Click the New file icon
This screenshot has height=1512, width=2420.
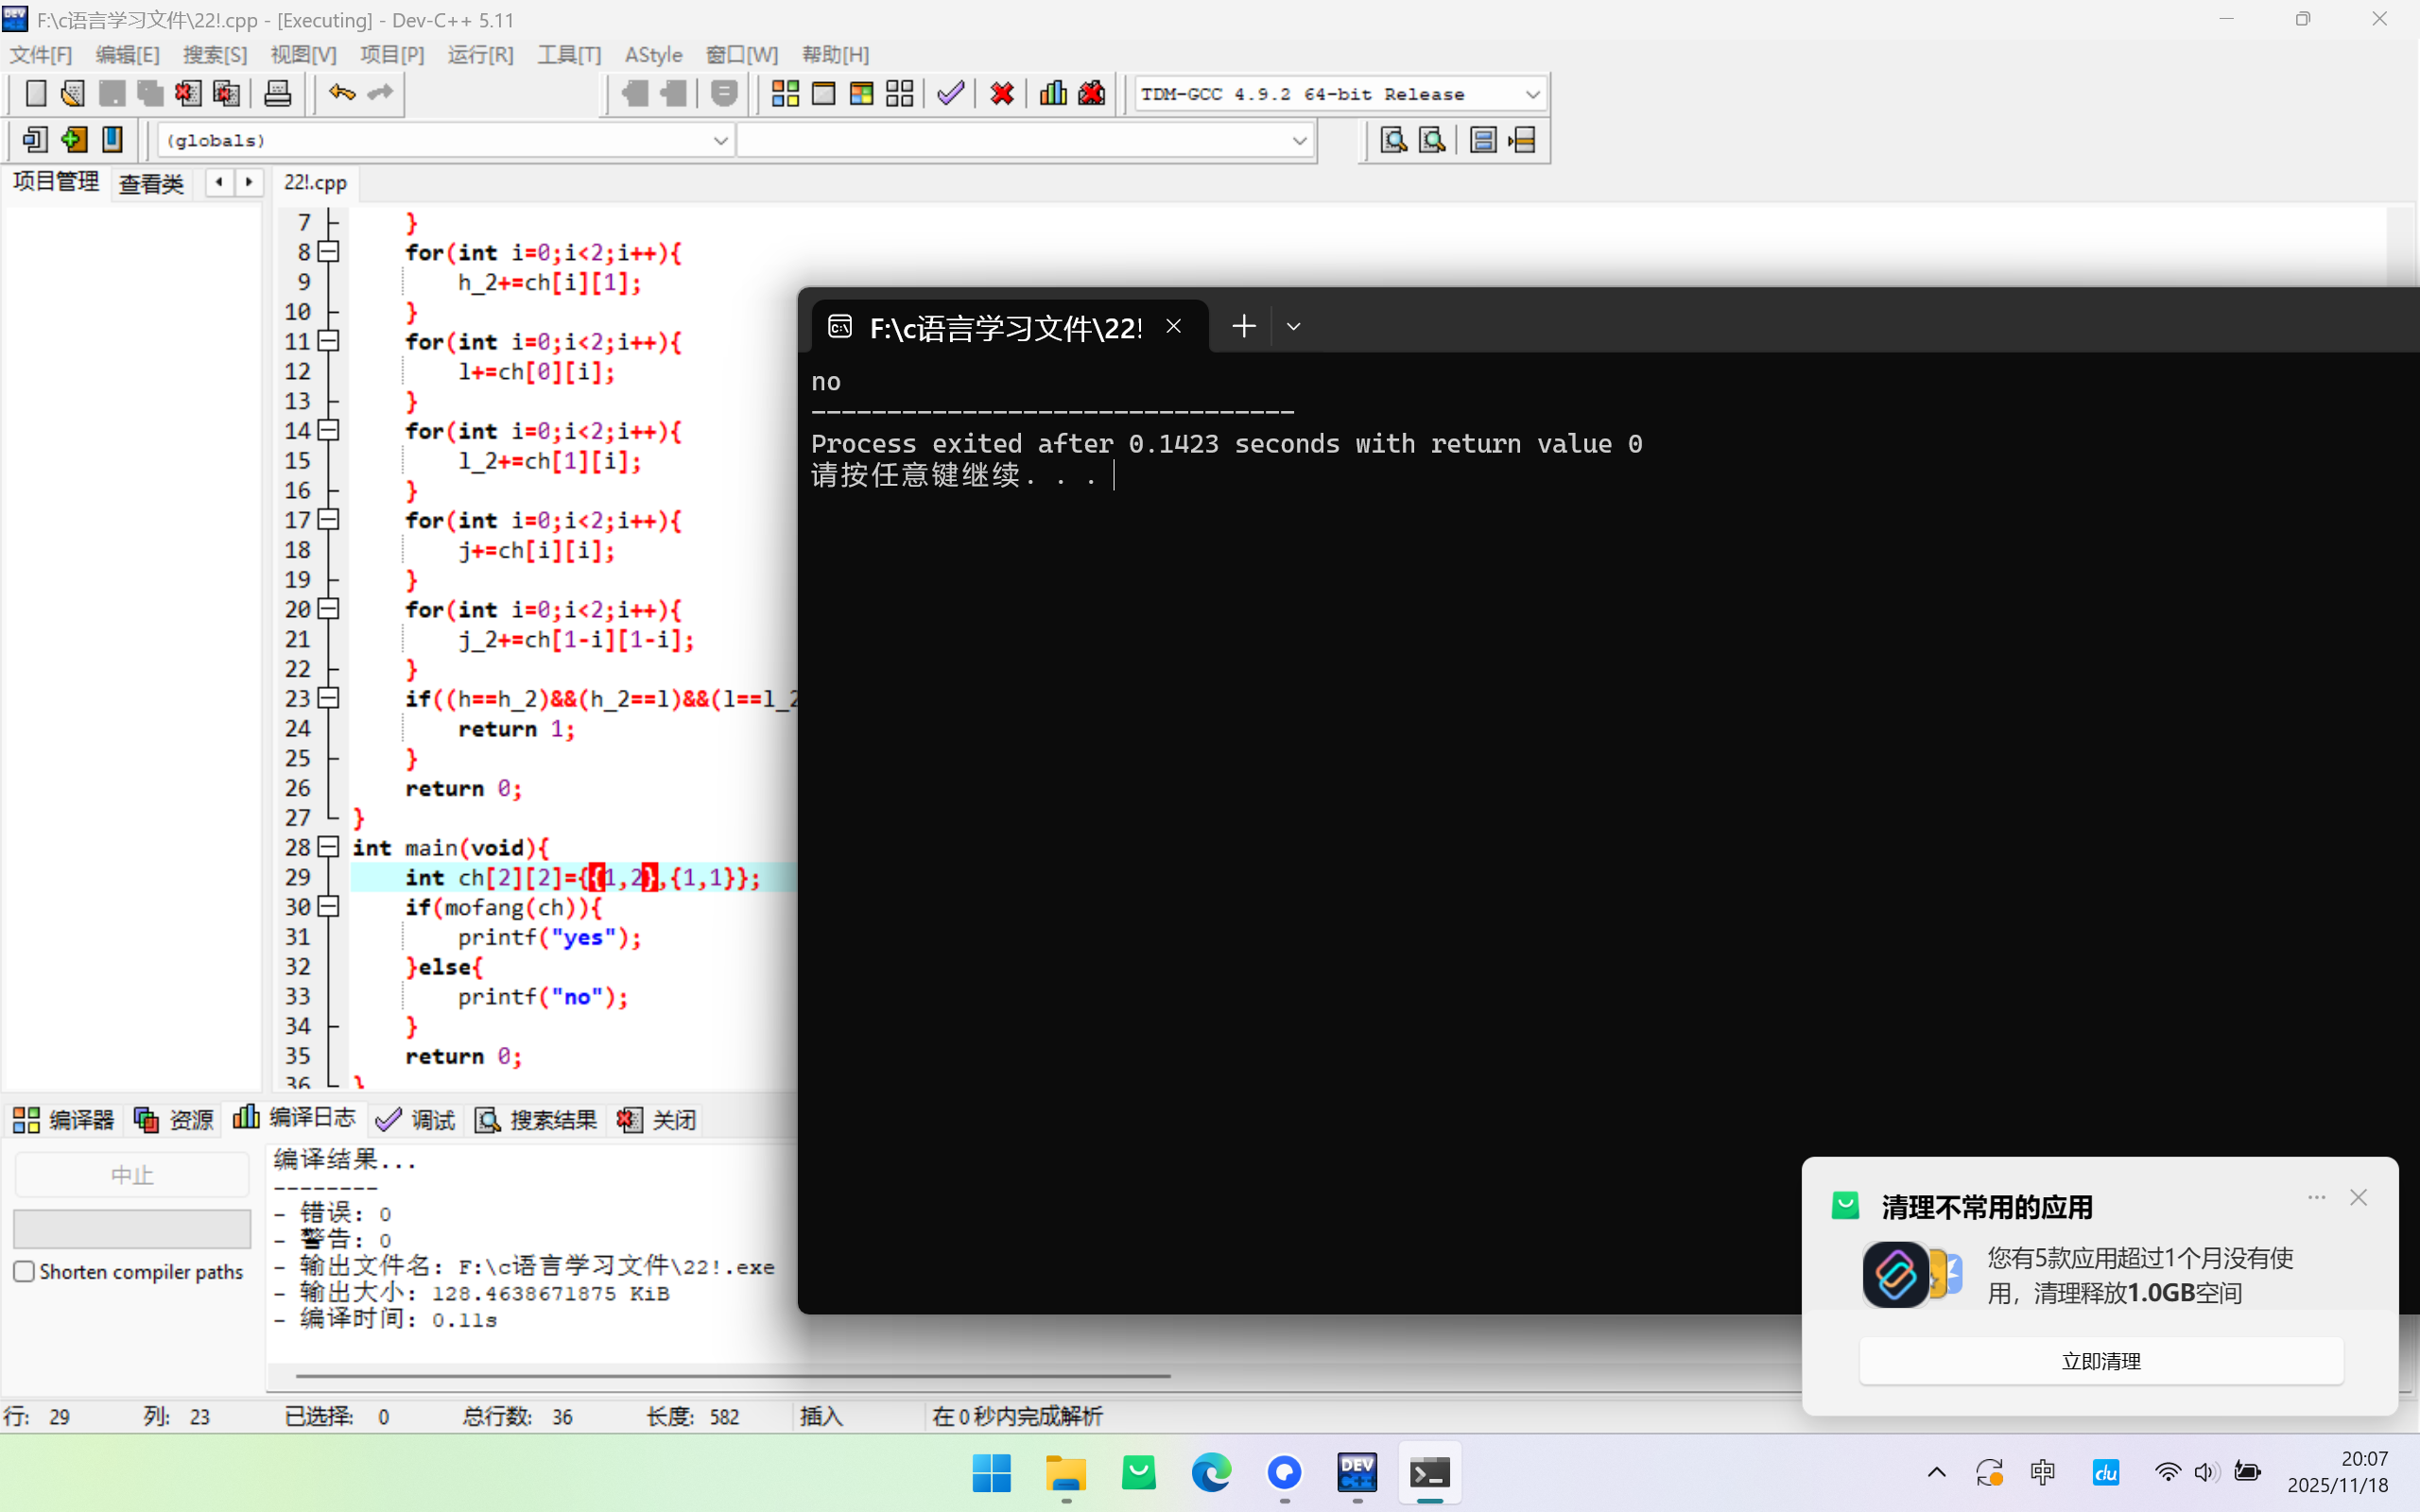[x=35, y=94]
